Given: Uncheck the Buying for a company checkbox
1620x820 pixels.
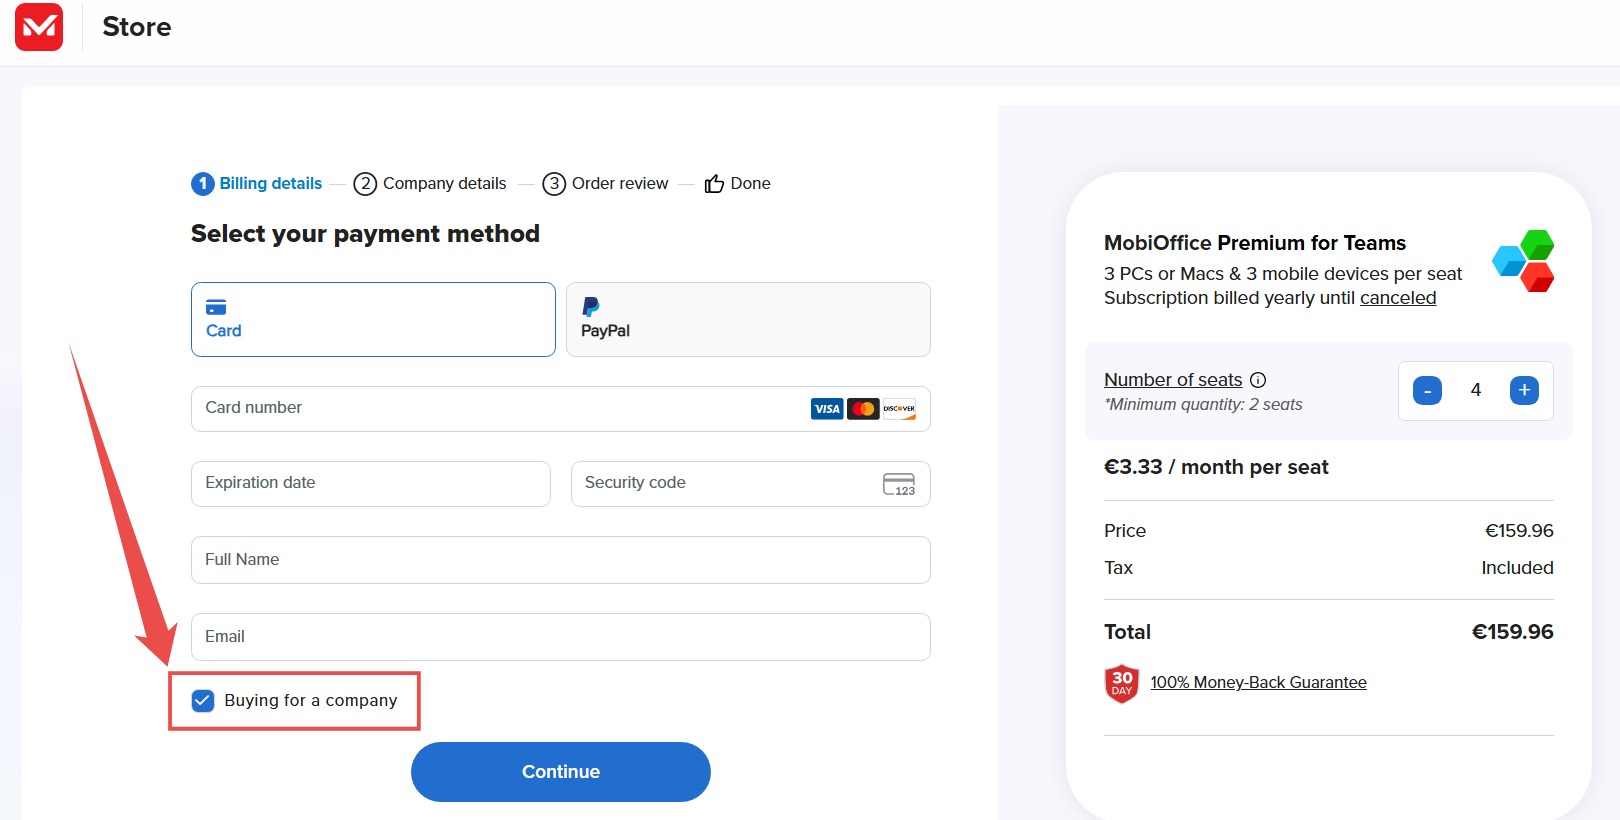Looking at the screenshot, I should 203,701.
